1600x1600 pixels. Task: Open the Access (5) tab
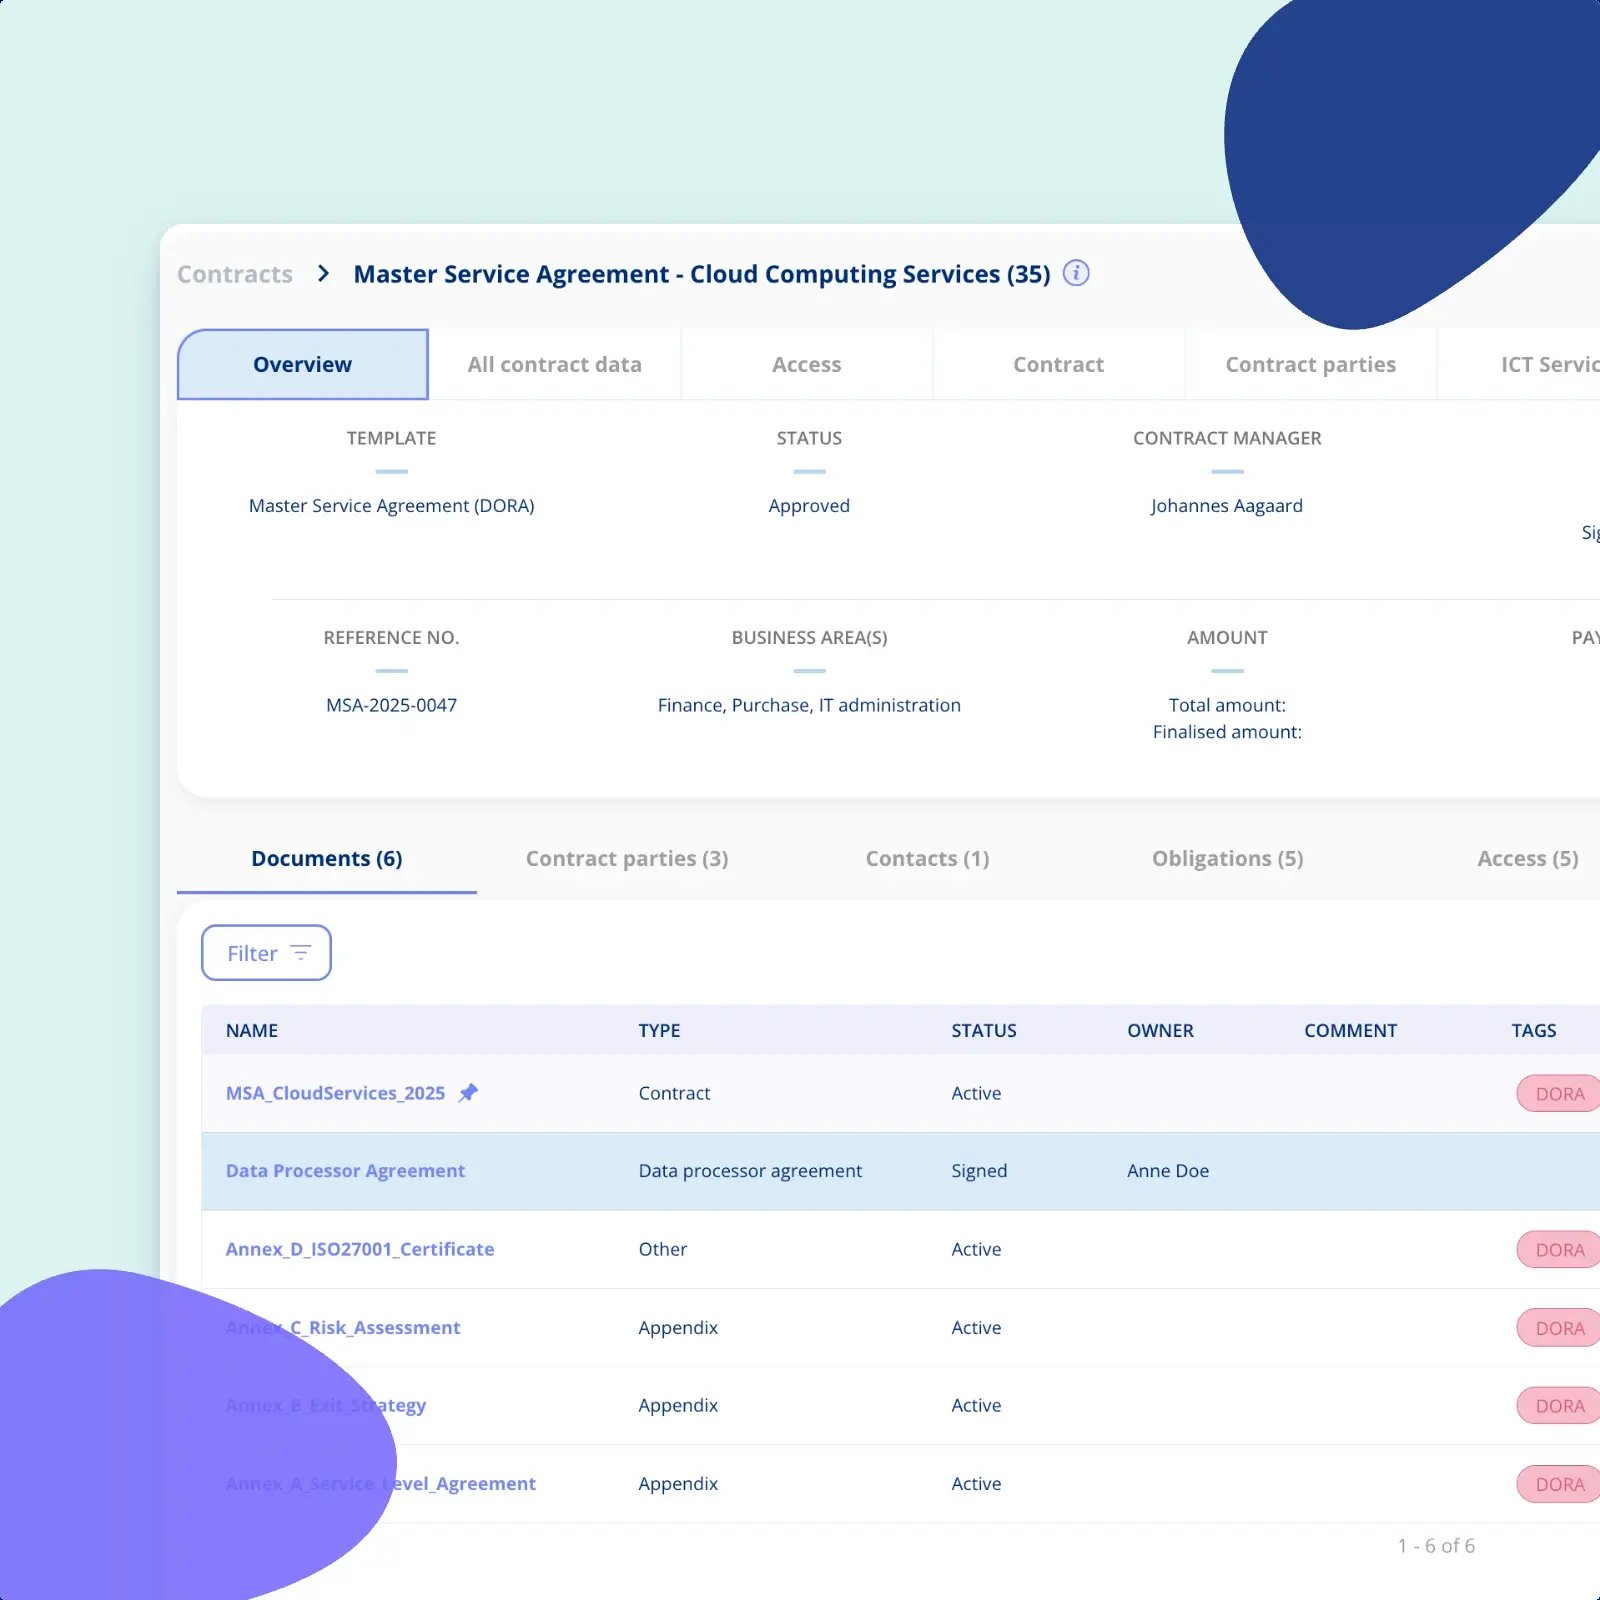1528,858
